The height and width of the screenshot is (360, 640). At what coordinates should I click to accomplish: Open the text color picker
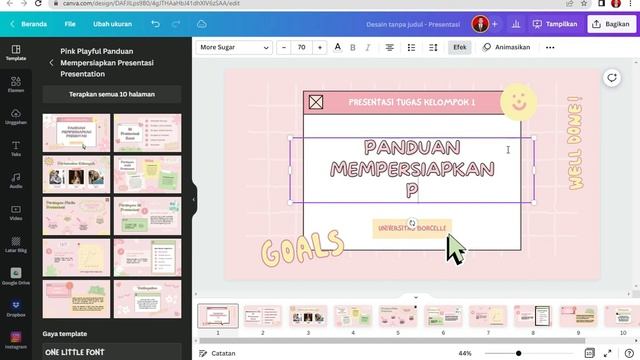point(338,47)
